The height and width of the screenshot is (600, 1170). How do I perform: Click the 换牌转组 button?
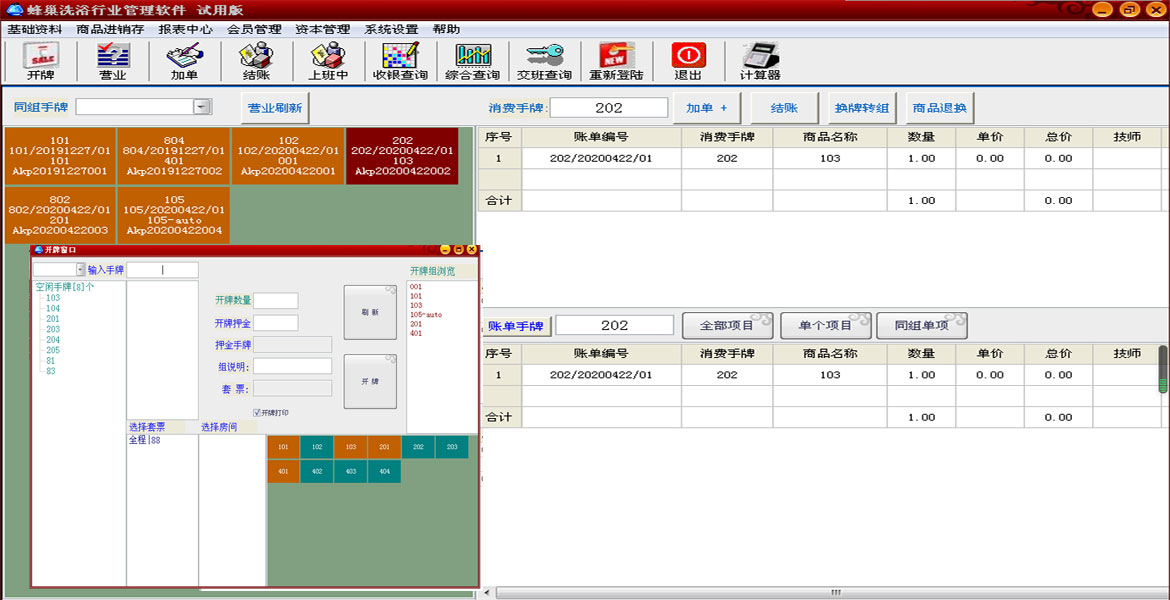tap(862, 107)
